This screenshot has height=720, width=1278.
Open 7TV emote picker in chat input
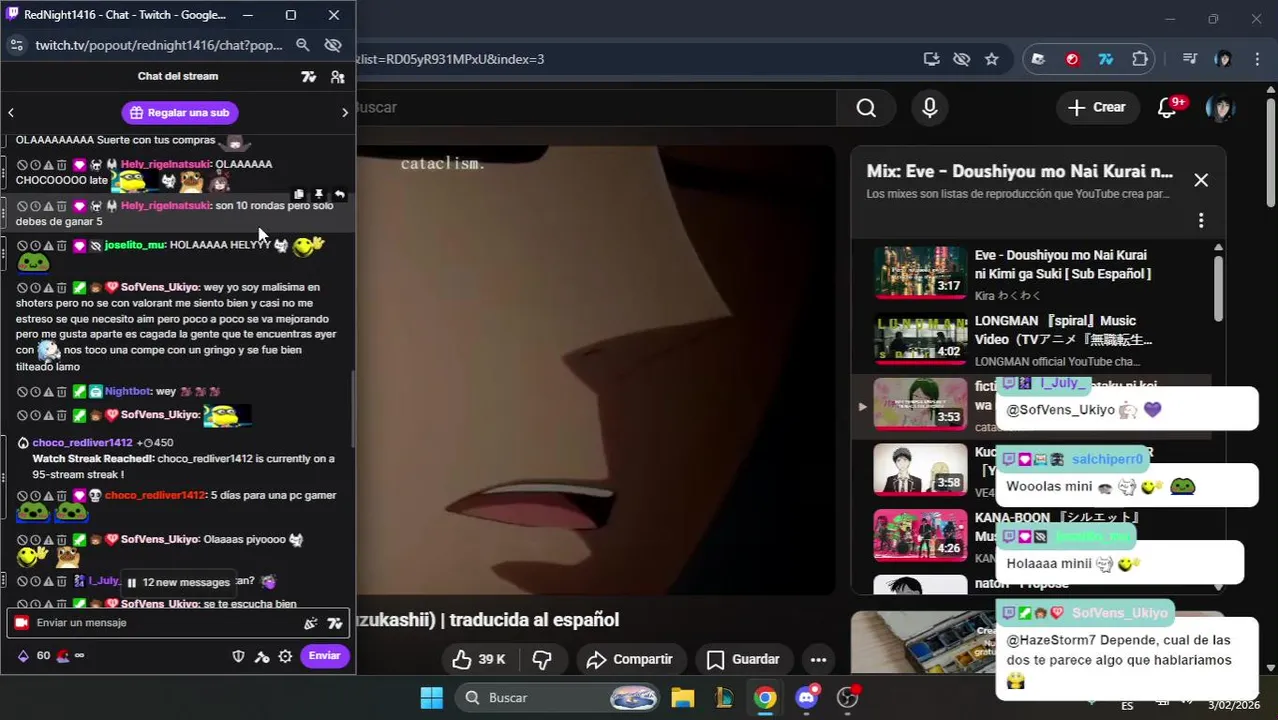pos(337,623)
